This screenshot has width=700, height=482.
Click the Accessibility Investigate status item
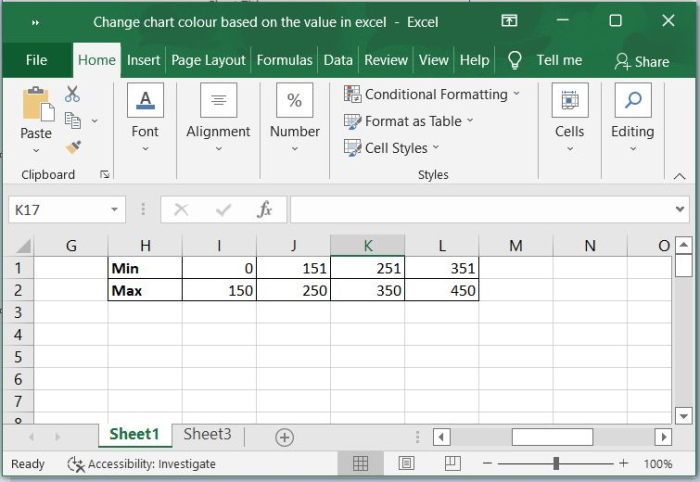(x=142, y=464)
